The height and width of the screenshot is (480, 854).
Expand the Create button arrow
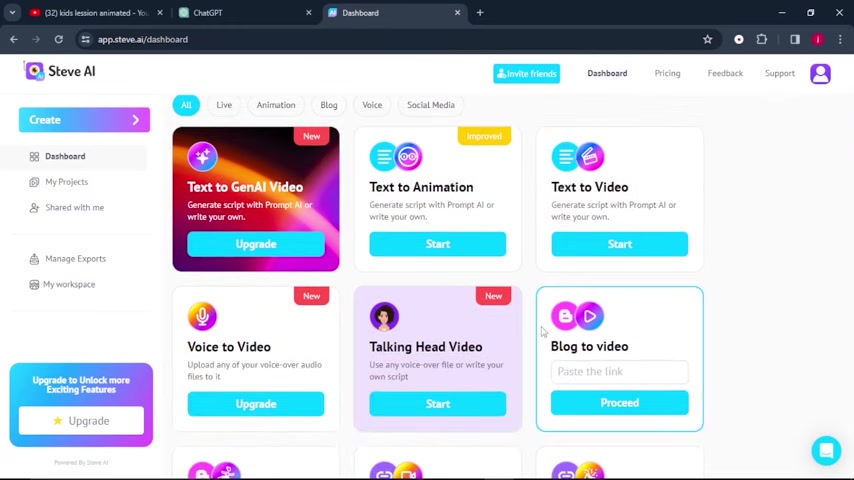(x=136, y=120)
